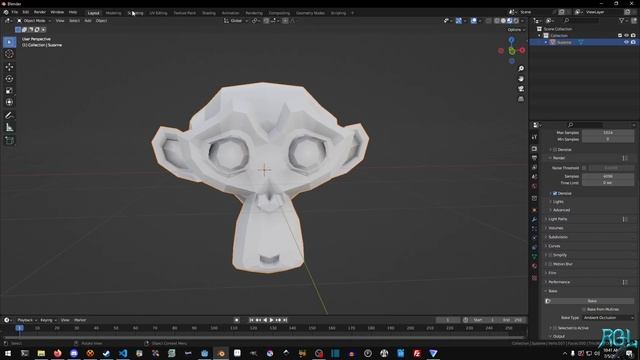Screen dimensions: 640x360
Task: Open the Tool properties tab
Action: 534,138
